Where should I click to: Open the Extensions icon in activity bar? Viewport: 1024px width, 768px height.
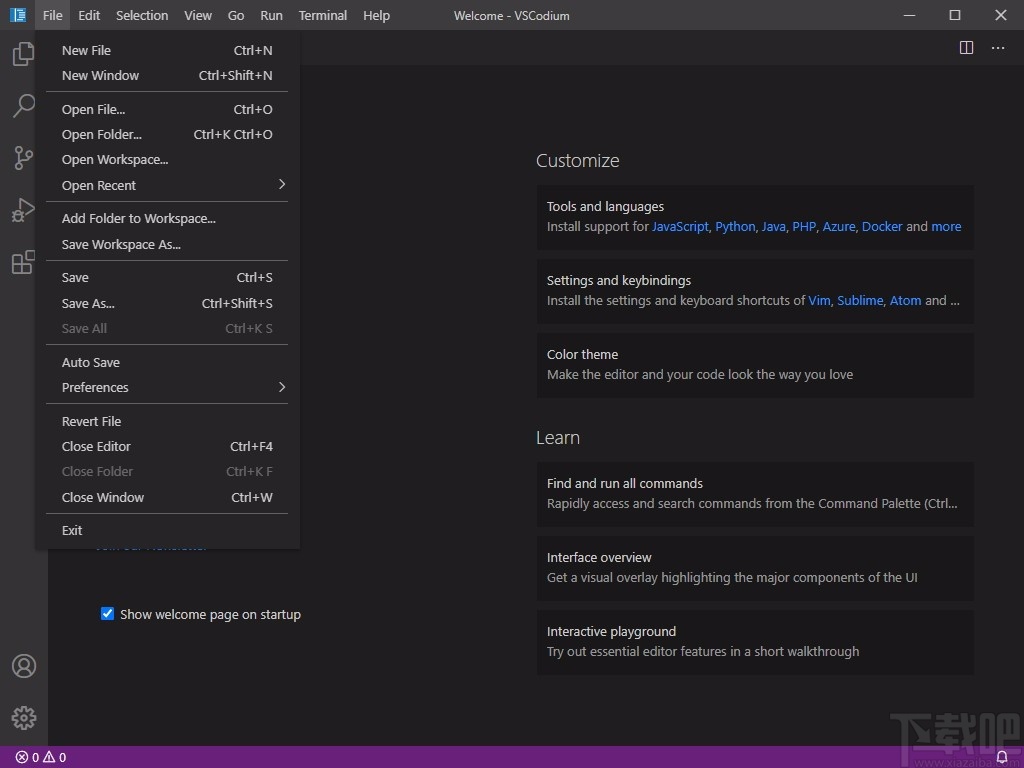(23, 262)
